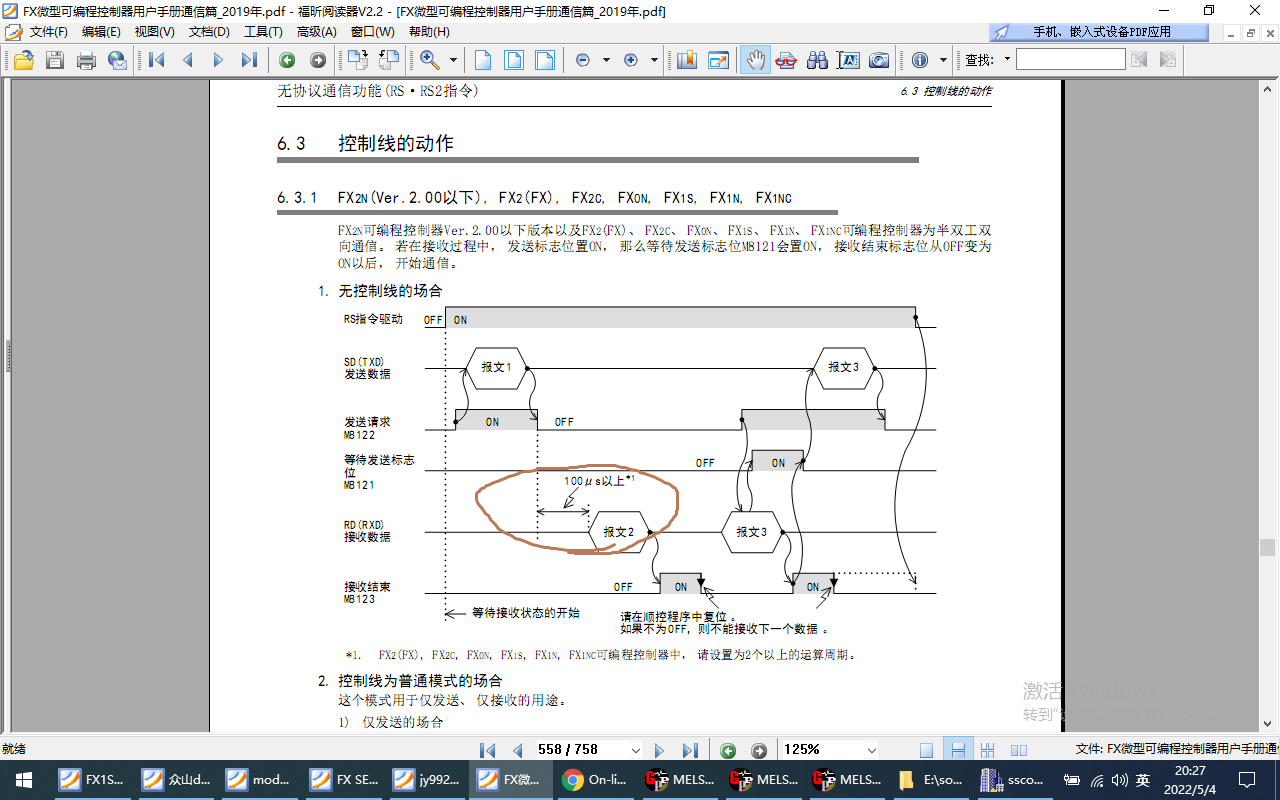
Task: Open search with the binoculars icon
Action: pyautogui.click(x=817, y=60)
